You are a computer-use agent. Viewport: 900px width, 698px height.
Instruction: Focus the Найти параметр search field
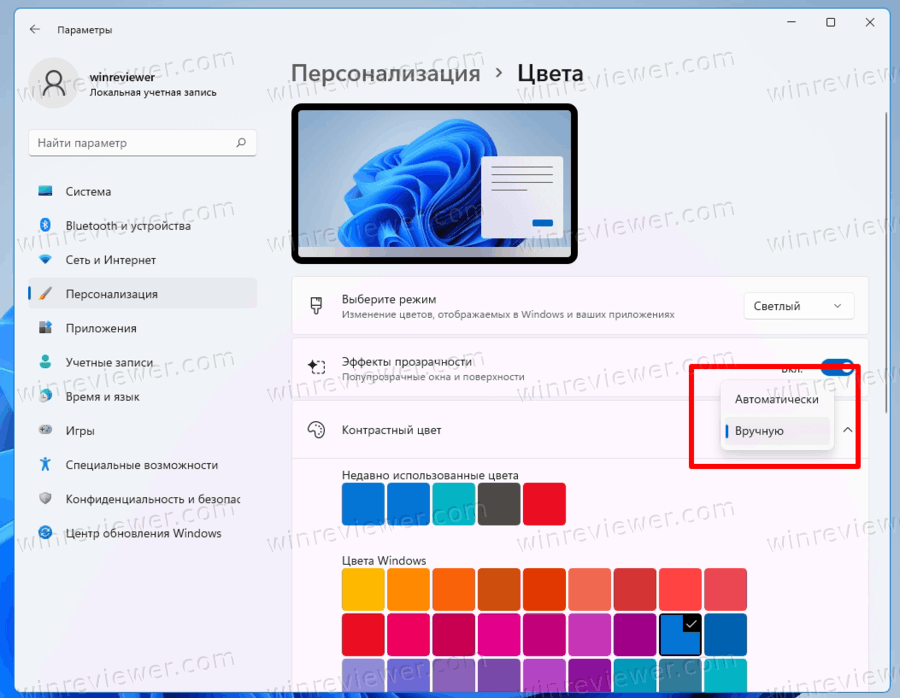[142, 143]
